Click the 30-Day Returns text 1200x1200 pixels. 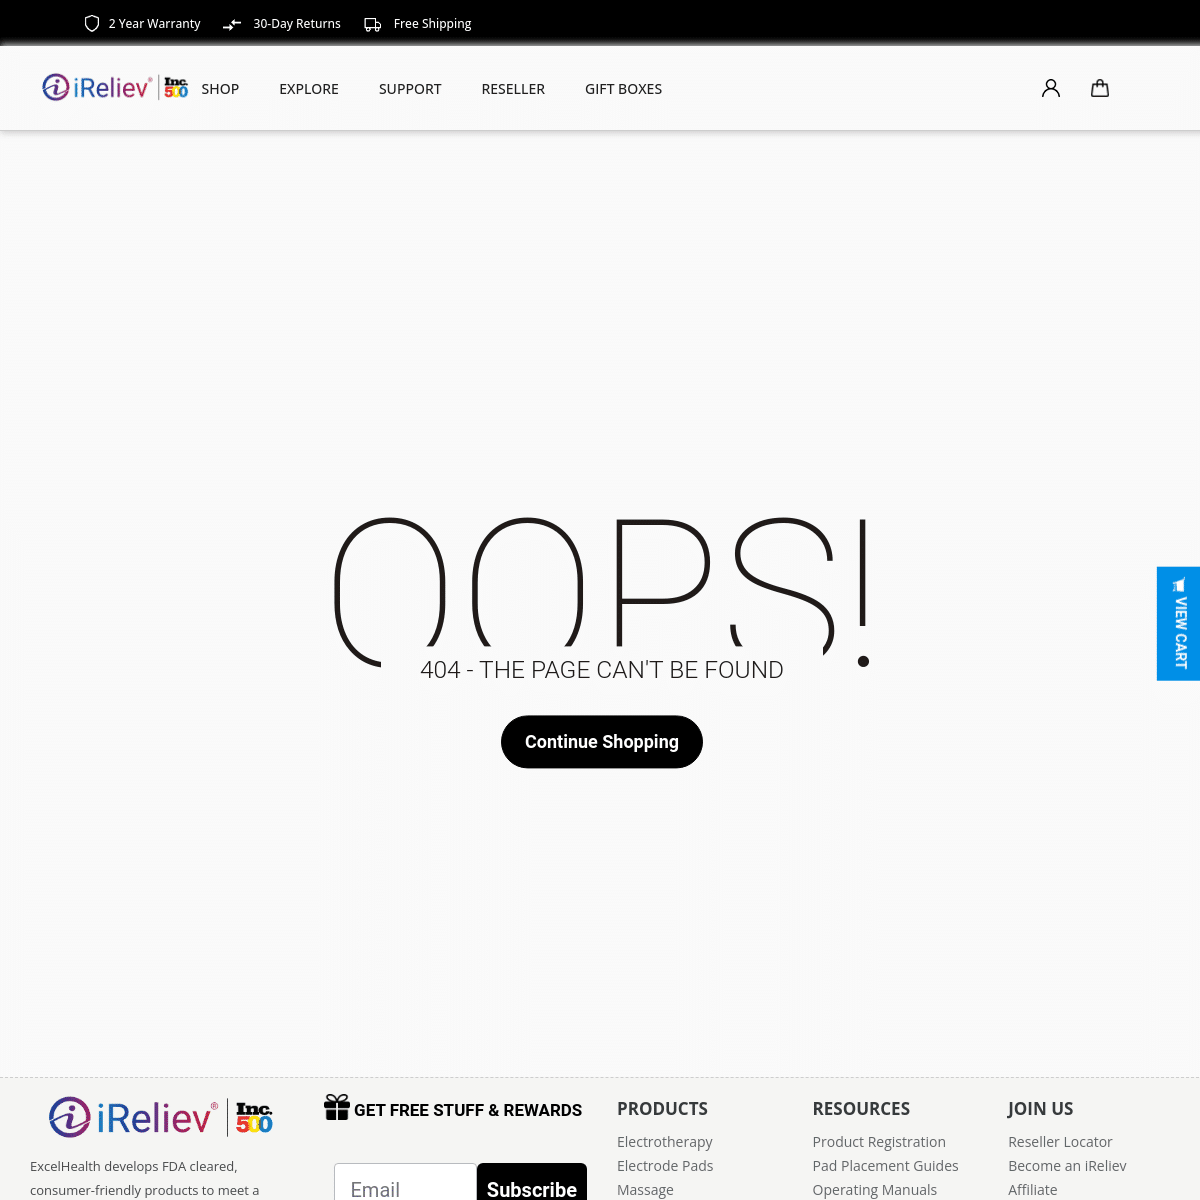coord(297,24)
